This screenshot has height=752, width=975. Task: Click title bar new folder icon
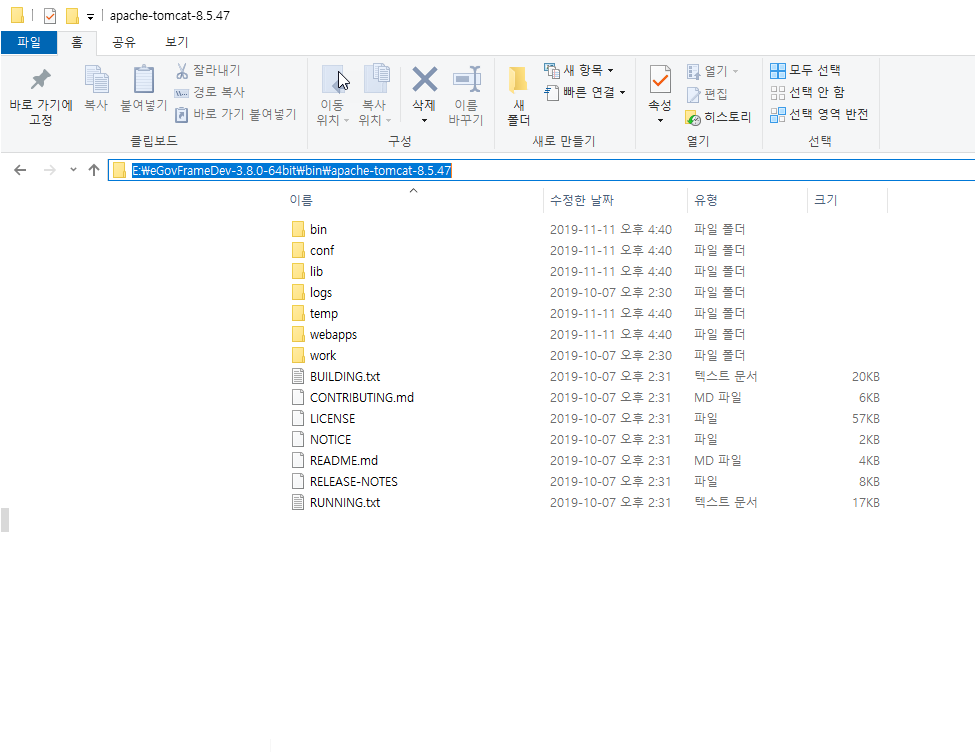pyautogui.click(x=72, y=16)
